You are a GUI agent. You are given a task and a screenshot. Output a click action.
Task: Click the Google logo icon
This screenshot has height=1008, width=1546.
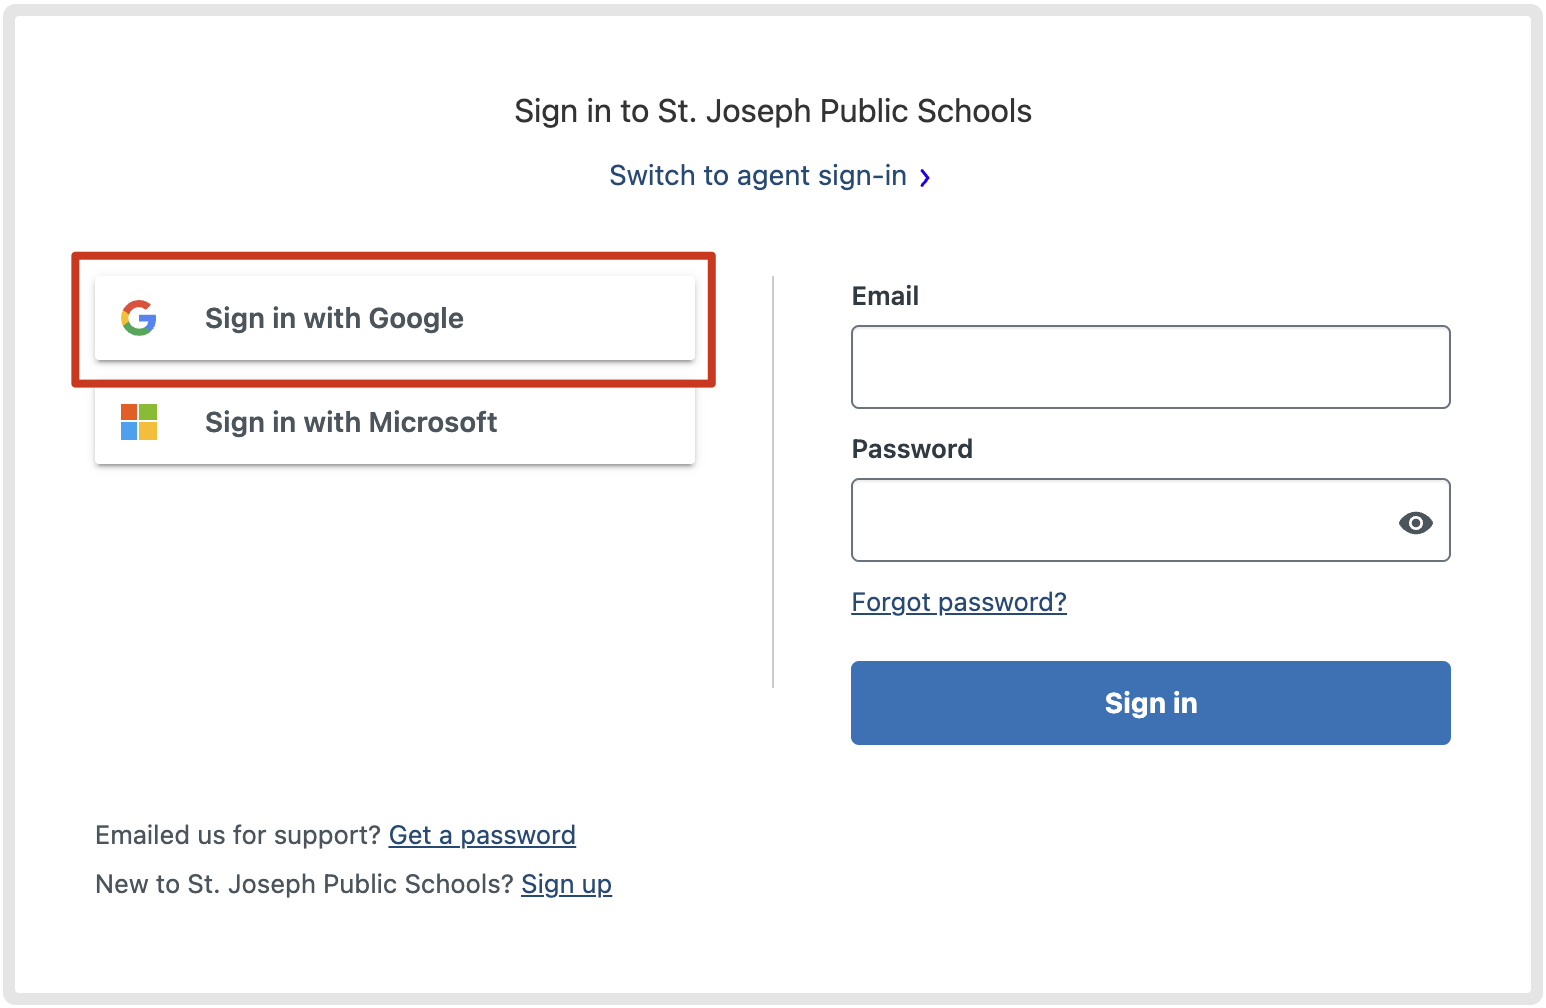[x=139, y=318]
